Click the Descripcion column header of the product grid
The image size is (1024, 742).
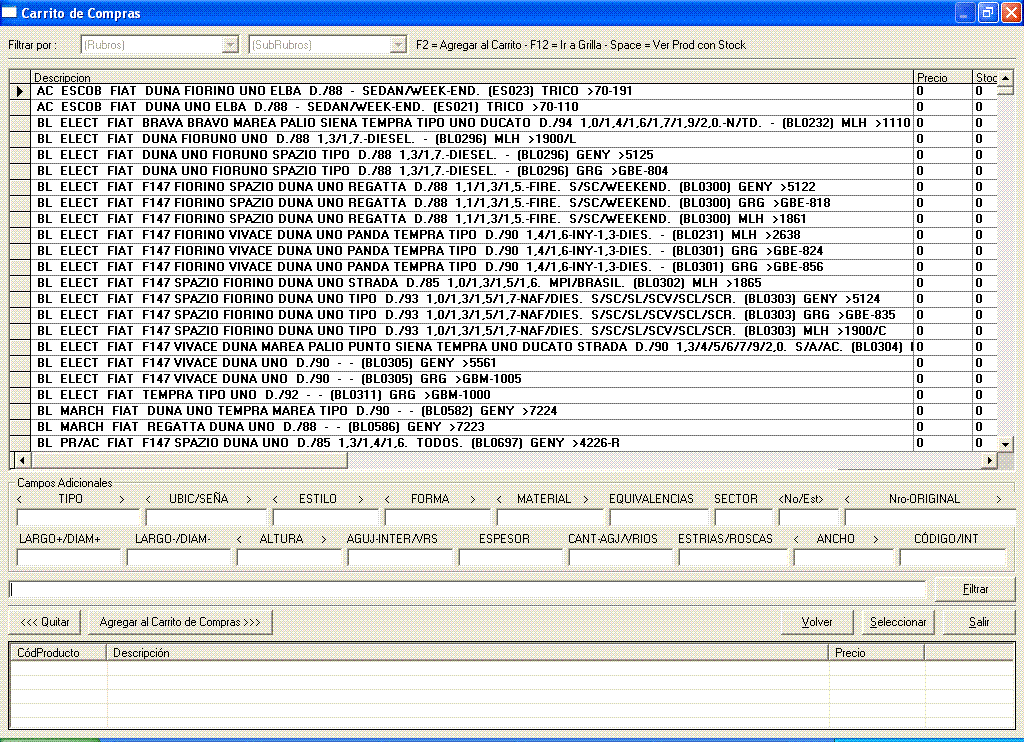click(472, 77)
